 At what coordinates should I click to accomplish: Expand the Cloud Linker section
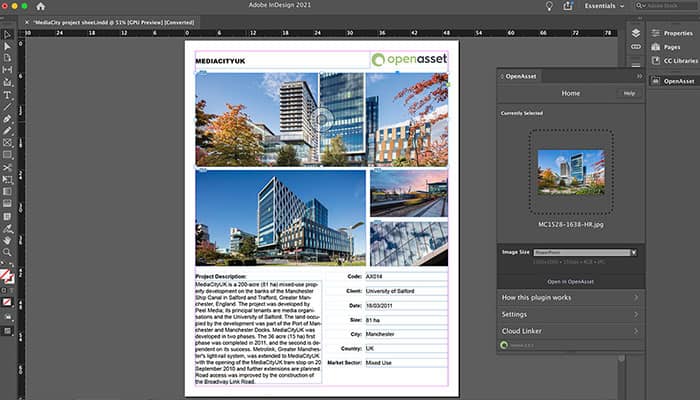click(570, 331)
